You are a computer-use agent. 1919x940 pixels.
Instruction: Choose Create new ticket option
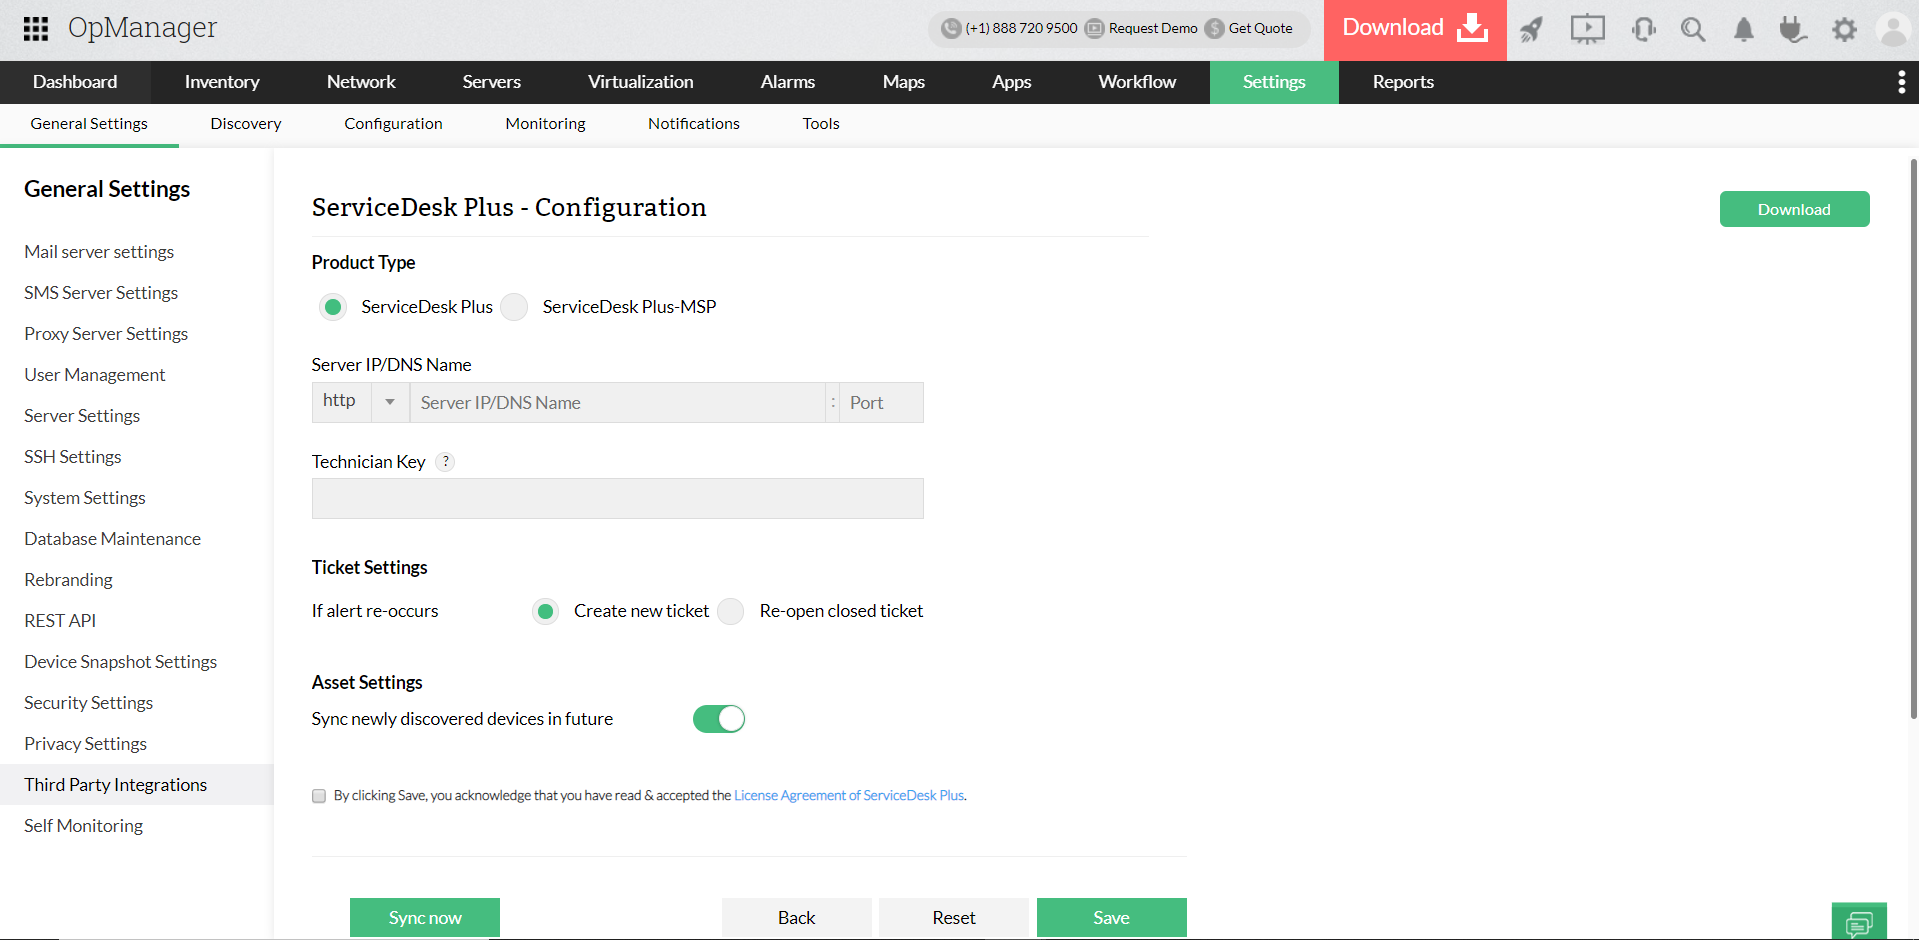coord(545,611)
